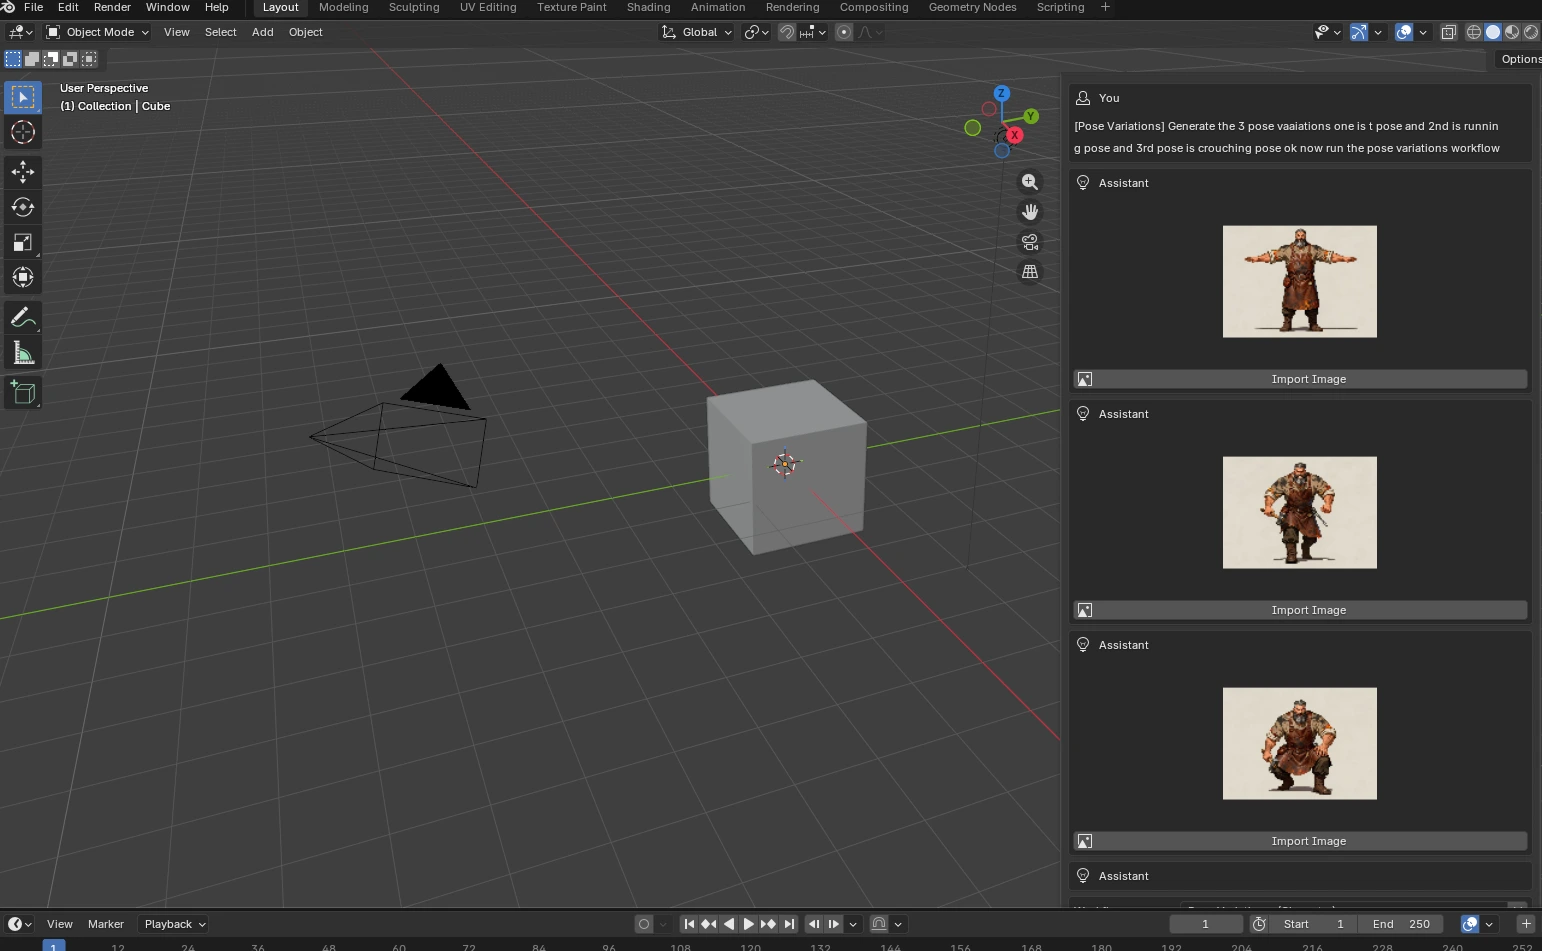Image resolution: width=1542 pixels, height=951 pixels.
Task: Select the Rotate tool
Action: coord(23,207)
